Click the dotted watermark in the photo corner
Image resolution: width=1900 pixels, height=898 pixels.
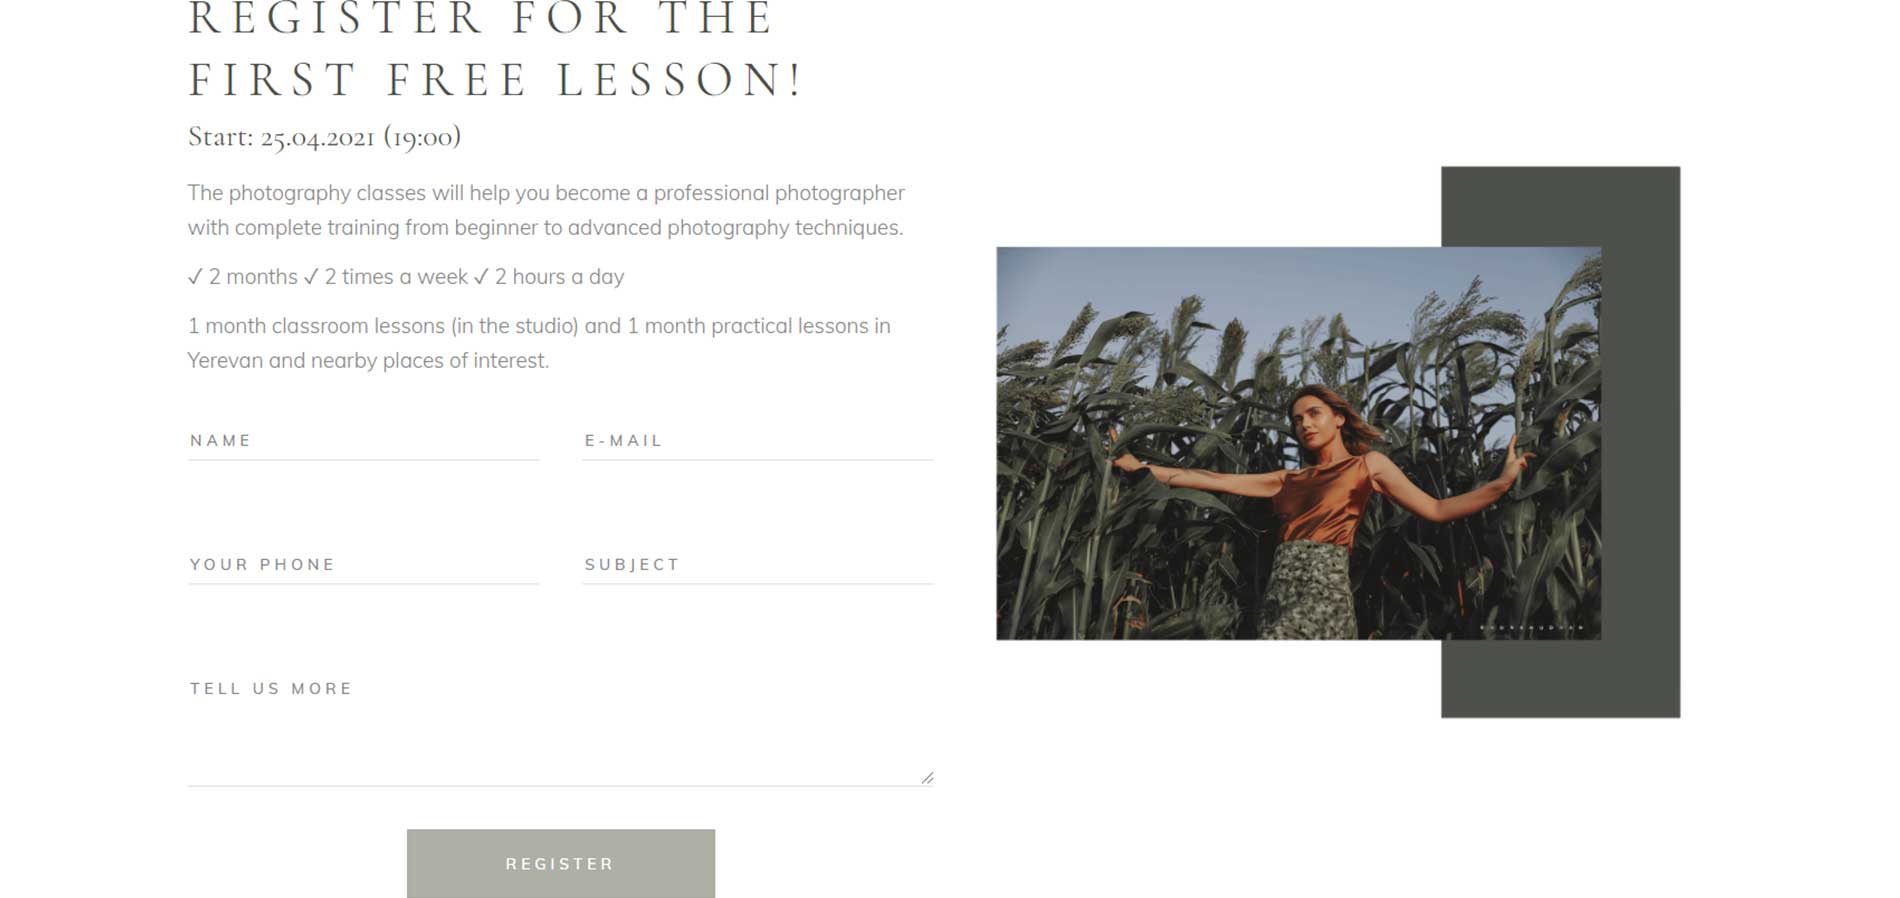tap(1531, 628)
